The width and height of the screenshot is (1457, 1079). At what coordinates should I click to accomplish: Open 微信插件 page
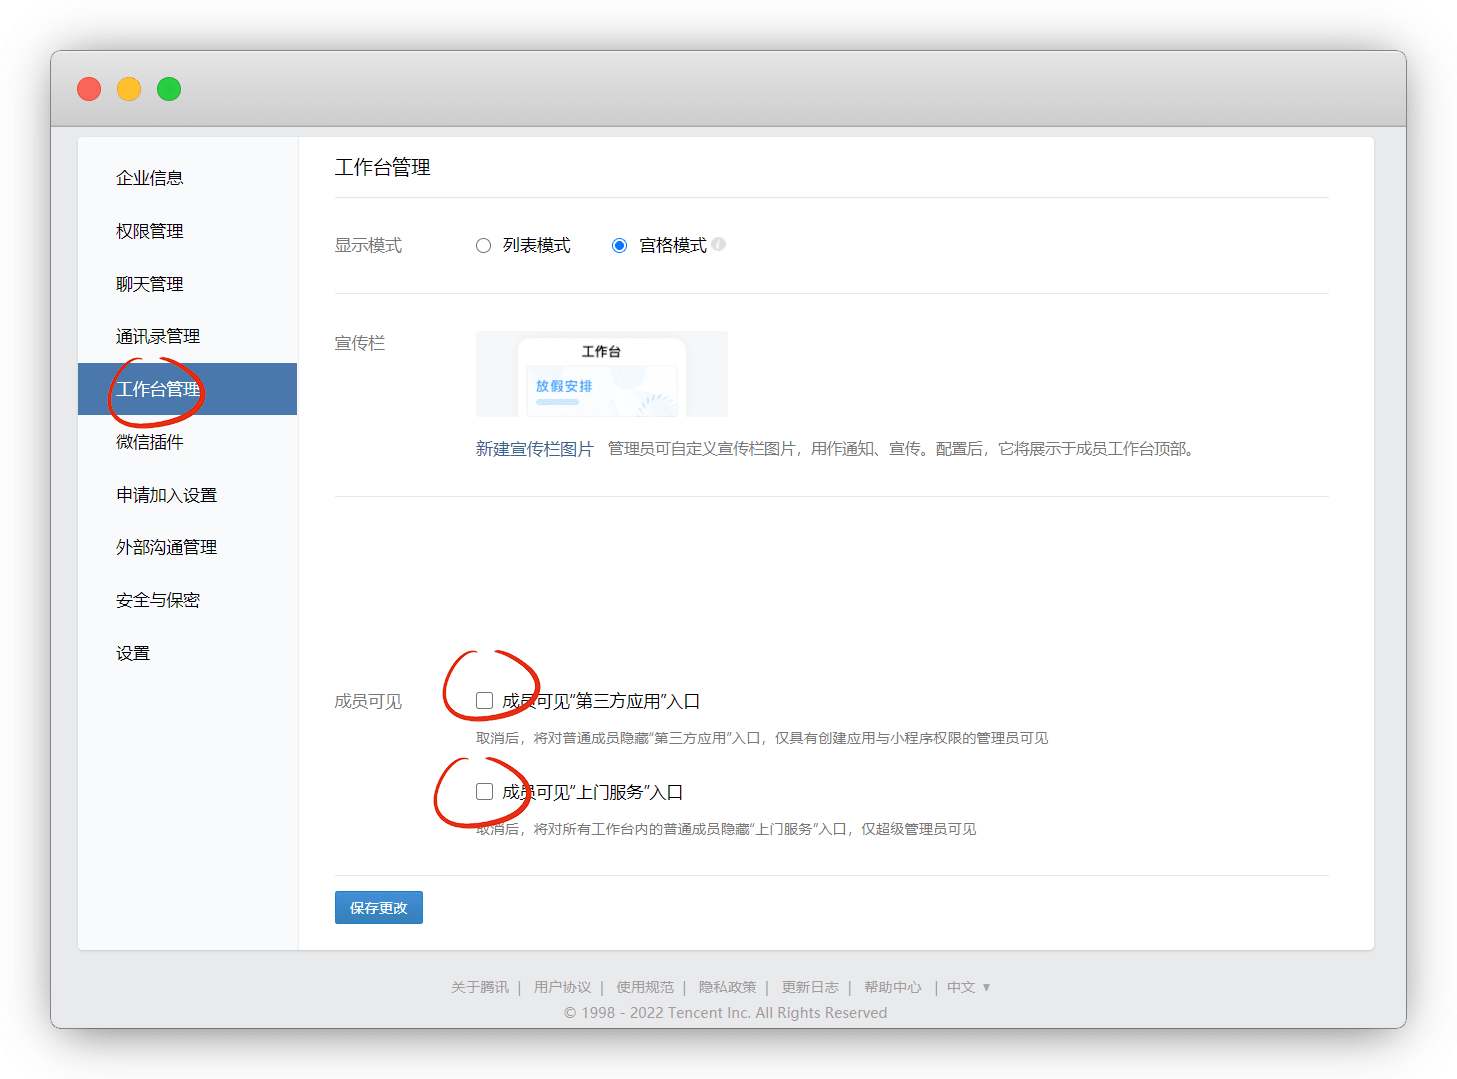[150, 442]
